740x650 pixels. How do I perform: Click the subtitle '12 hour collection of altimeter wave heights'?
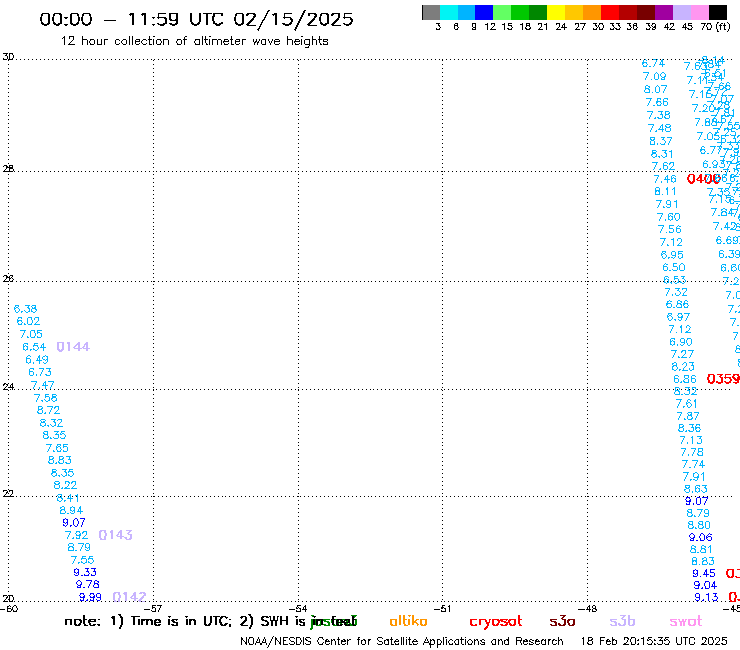[x=194, y=41]
